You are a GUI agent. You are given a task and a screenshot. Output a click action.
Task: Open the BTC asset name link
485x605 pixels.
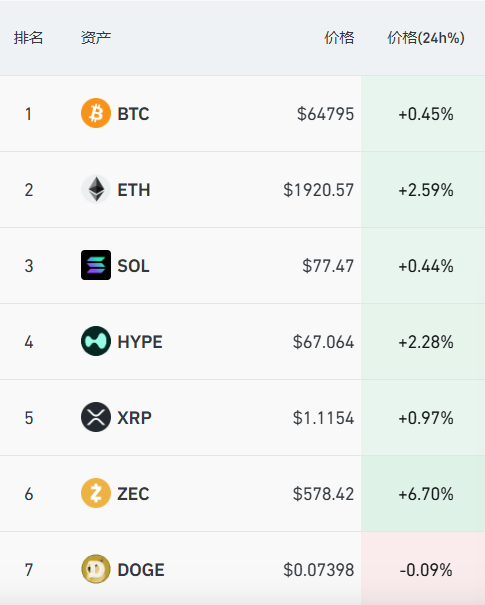[133, 114]
